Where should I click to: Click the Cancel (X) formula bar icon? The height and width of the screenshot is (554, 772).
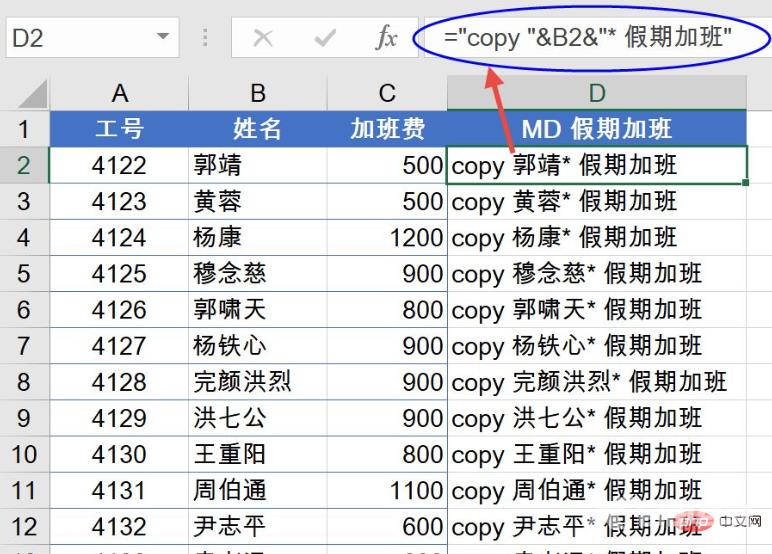pos(263,38)
